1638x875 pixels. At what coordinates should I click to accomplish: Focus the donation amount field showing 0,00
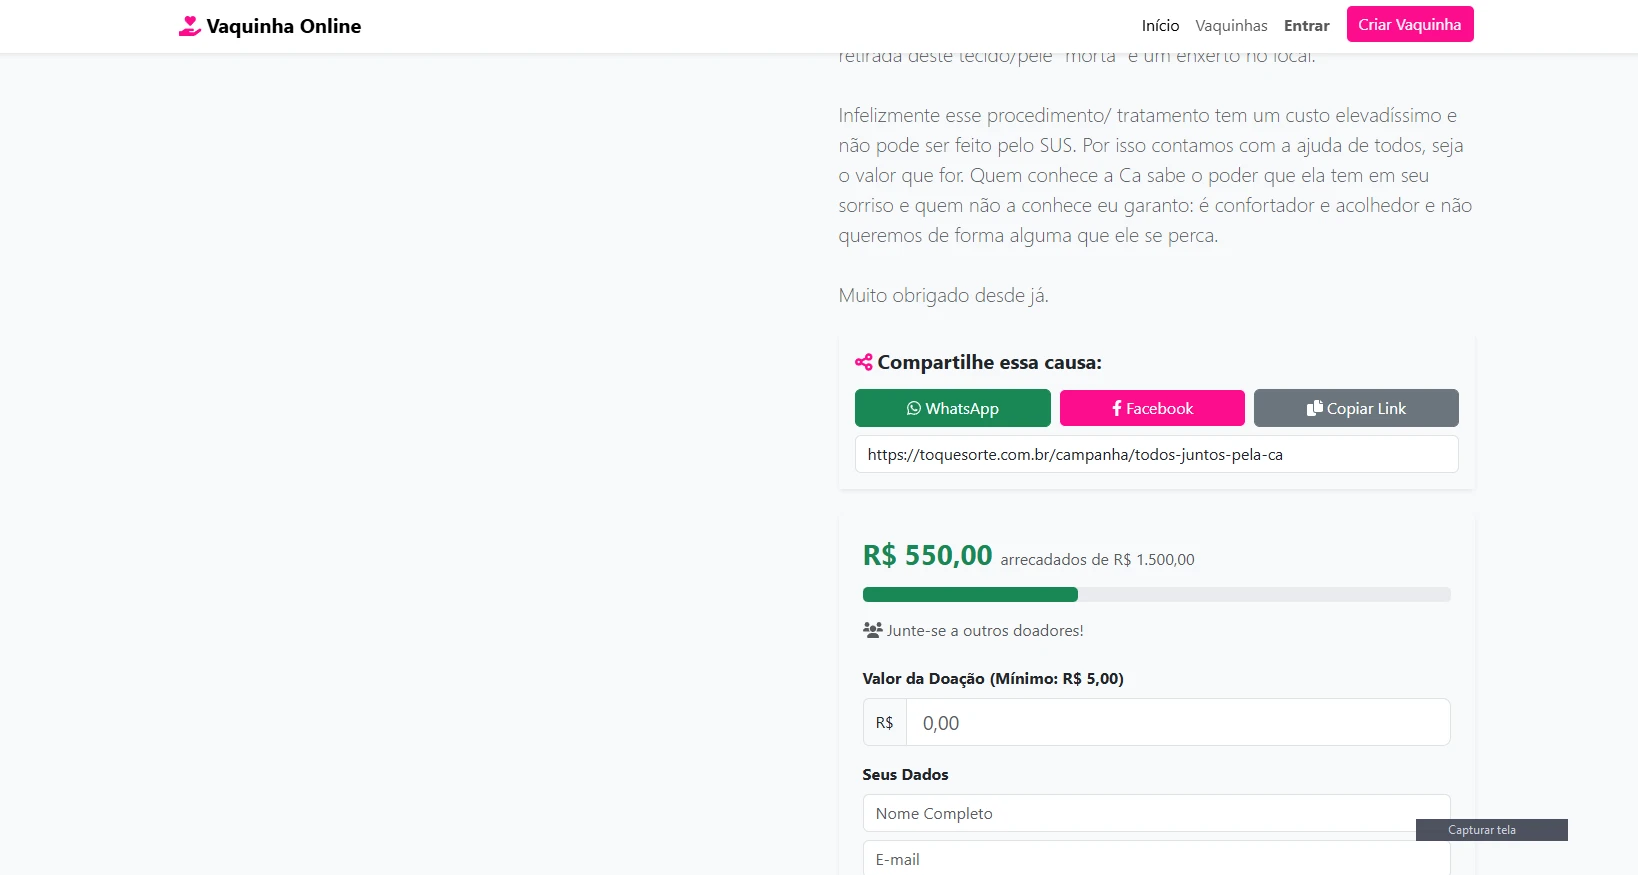pyautogui.click(x=1177, y=722)
